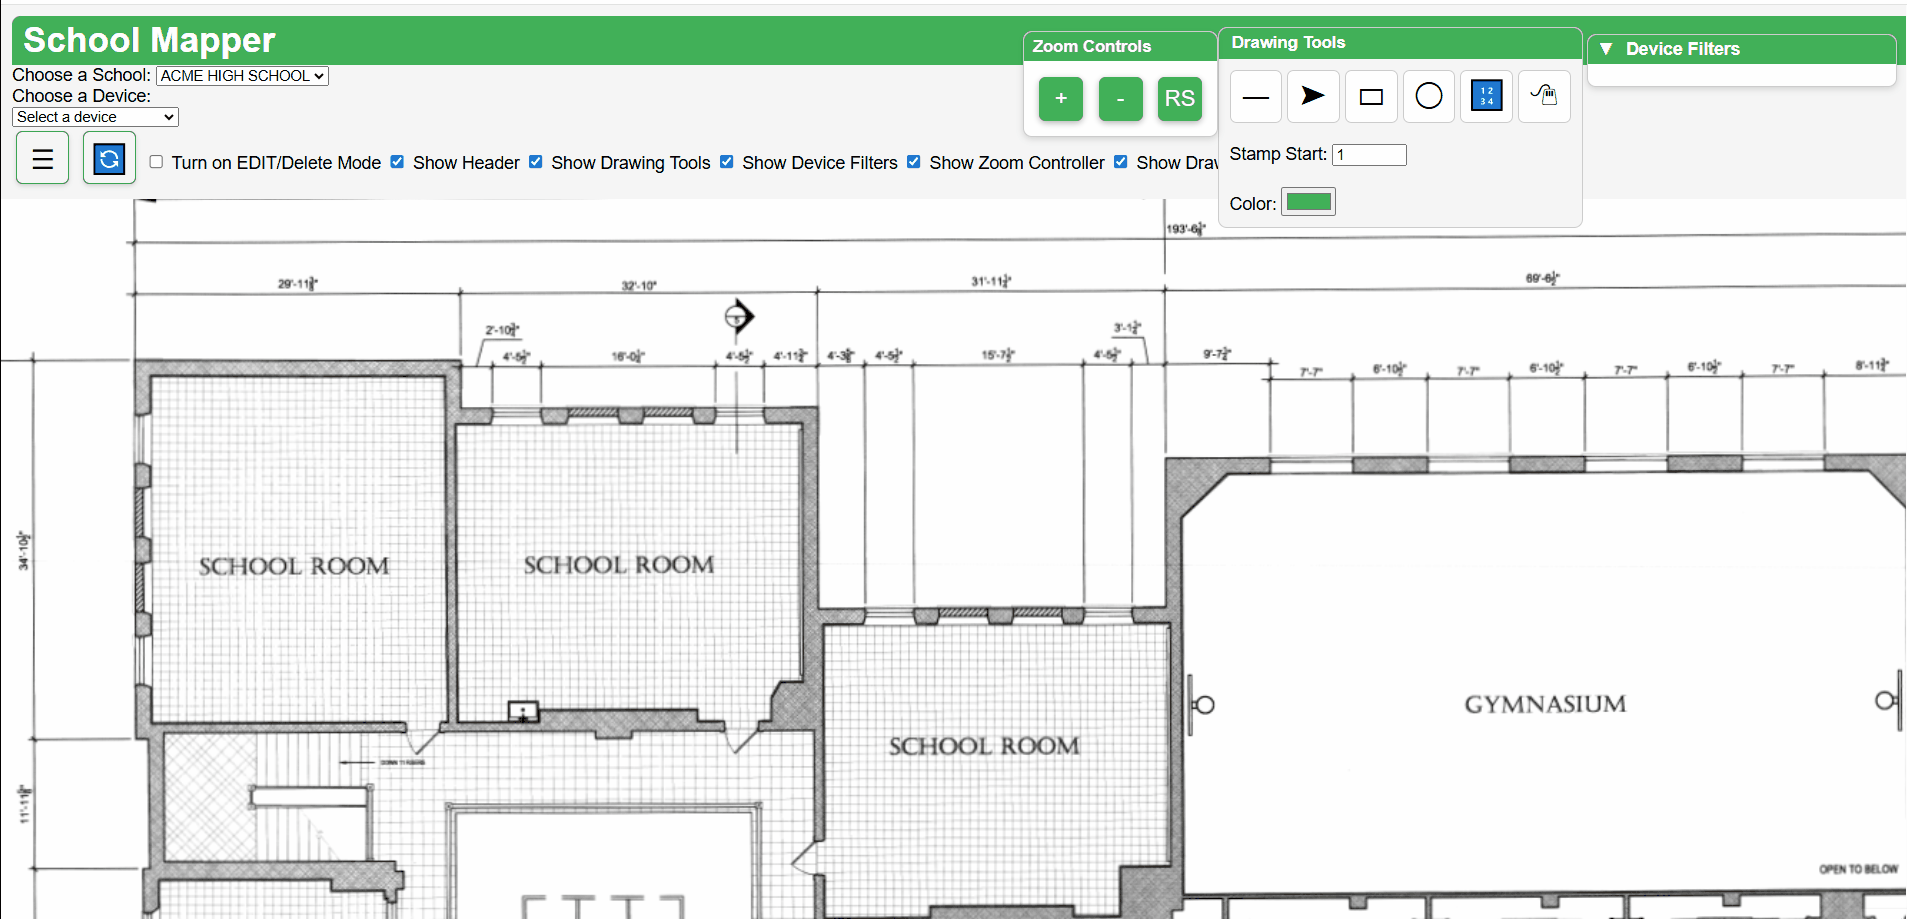Screen dimensions: 1907x919
Task: Click the blue refresh icon
Action: (109, 159)
